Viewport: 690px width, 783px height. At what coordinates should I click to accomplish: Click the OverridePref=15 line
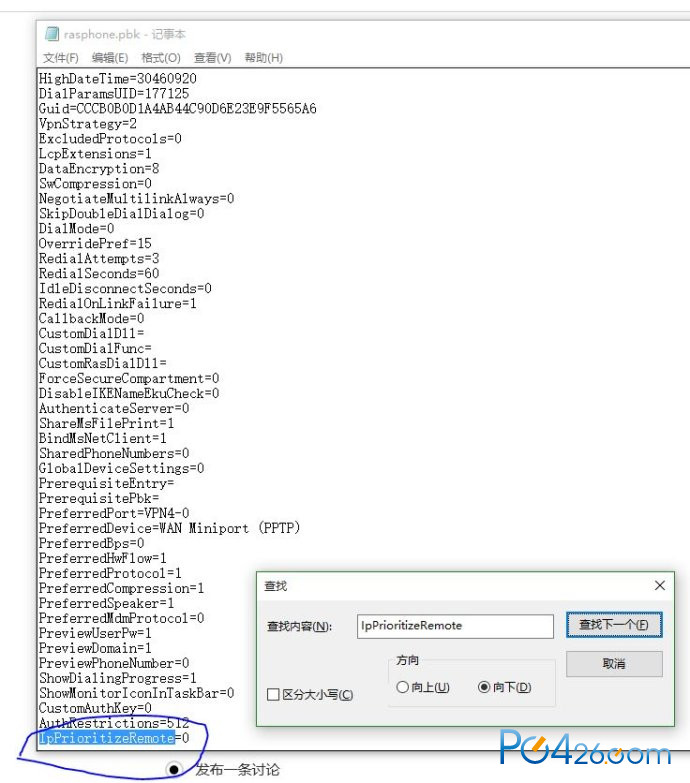pos(95,244)
